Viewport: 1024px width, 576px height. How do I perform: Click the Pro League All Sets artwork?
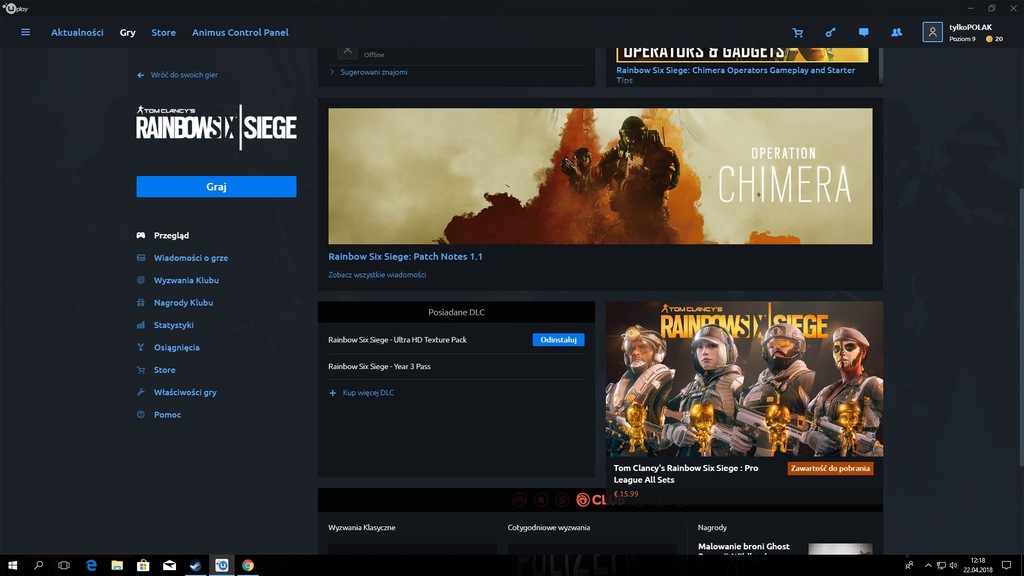[x=744, y=379]
